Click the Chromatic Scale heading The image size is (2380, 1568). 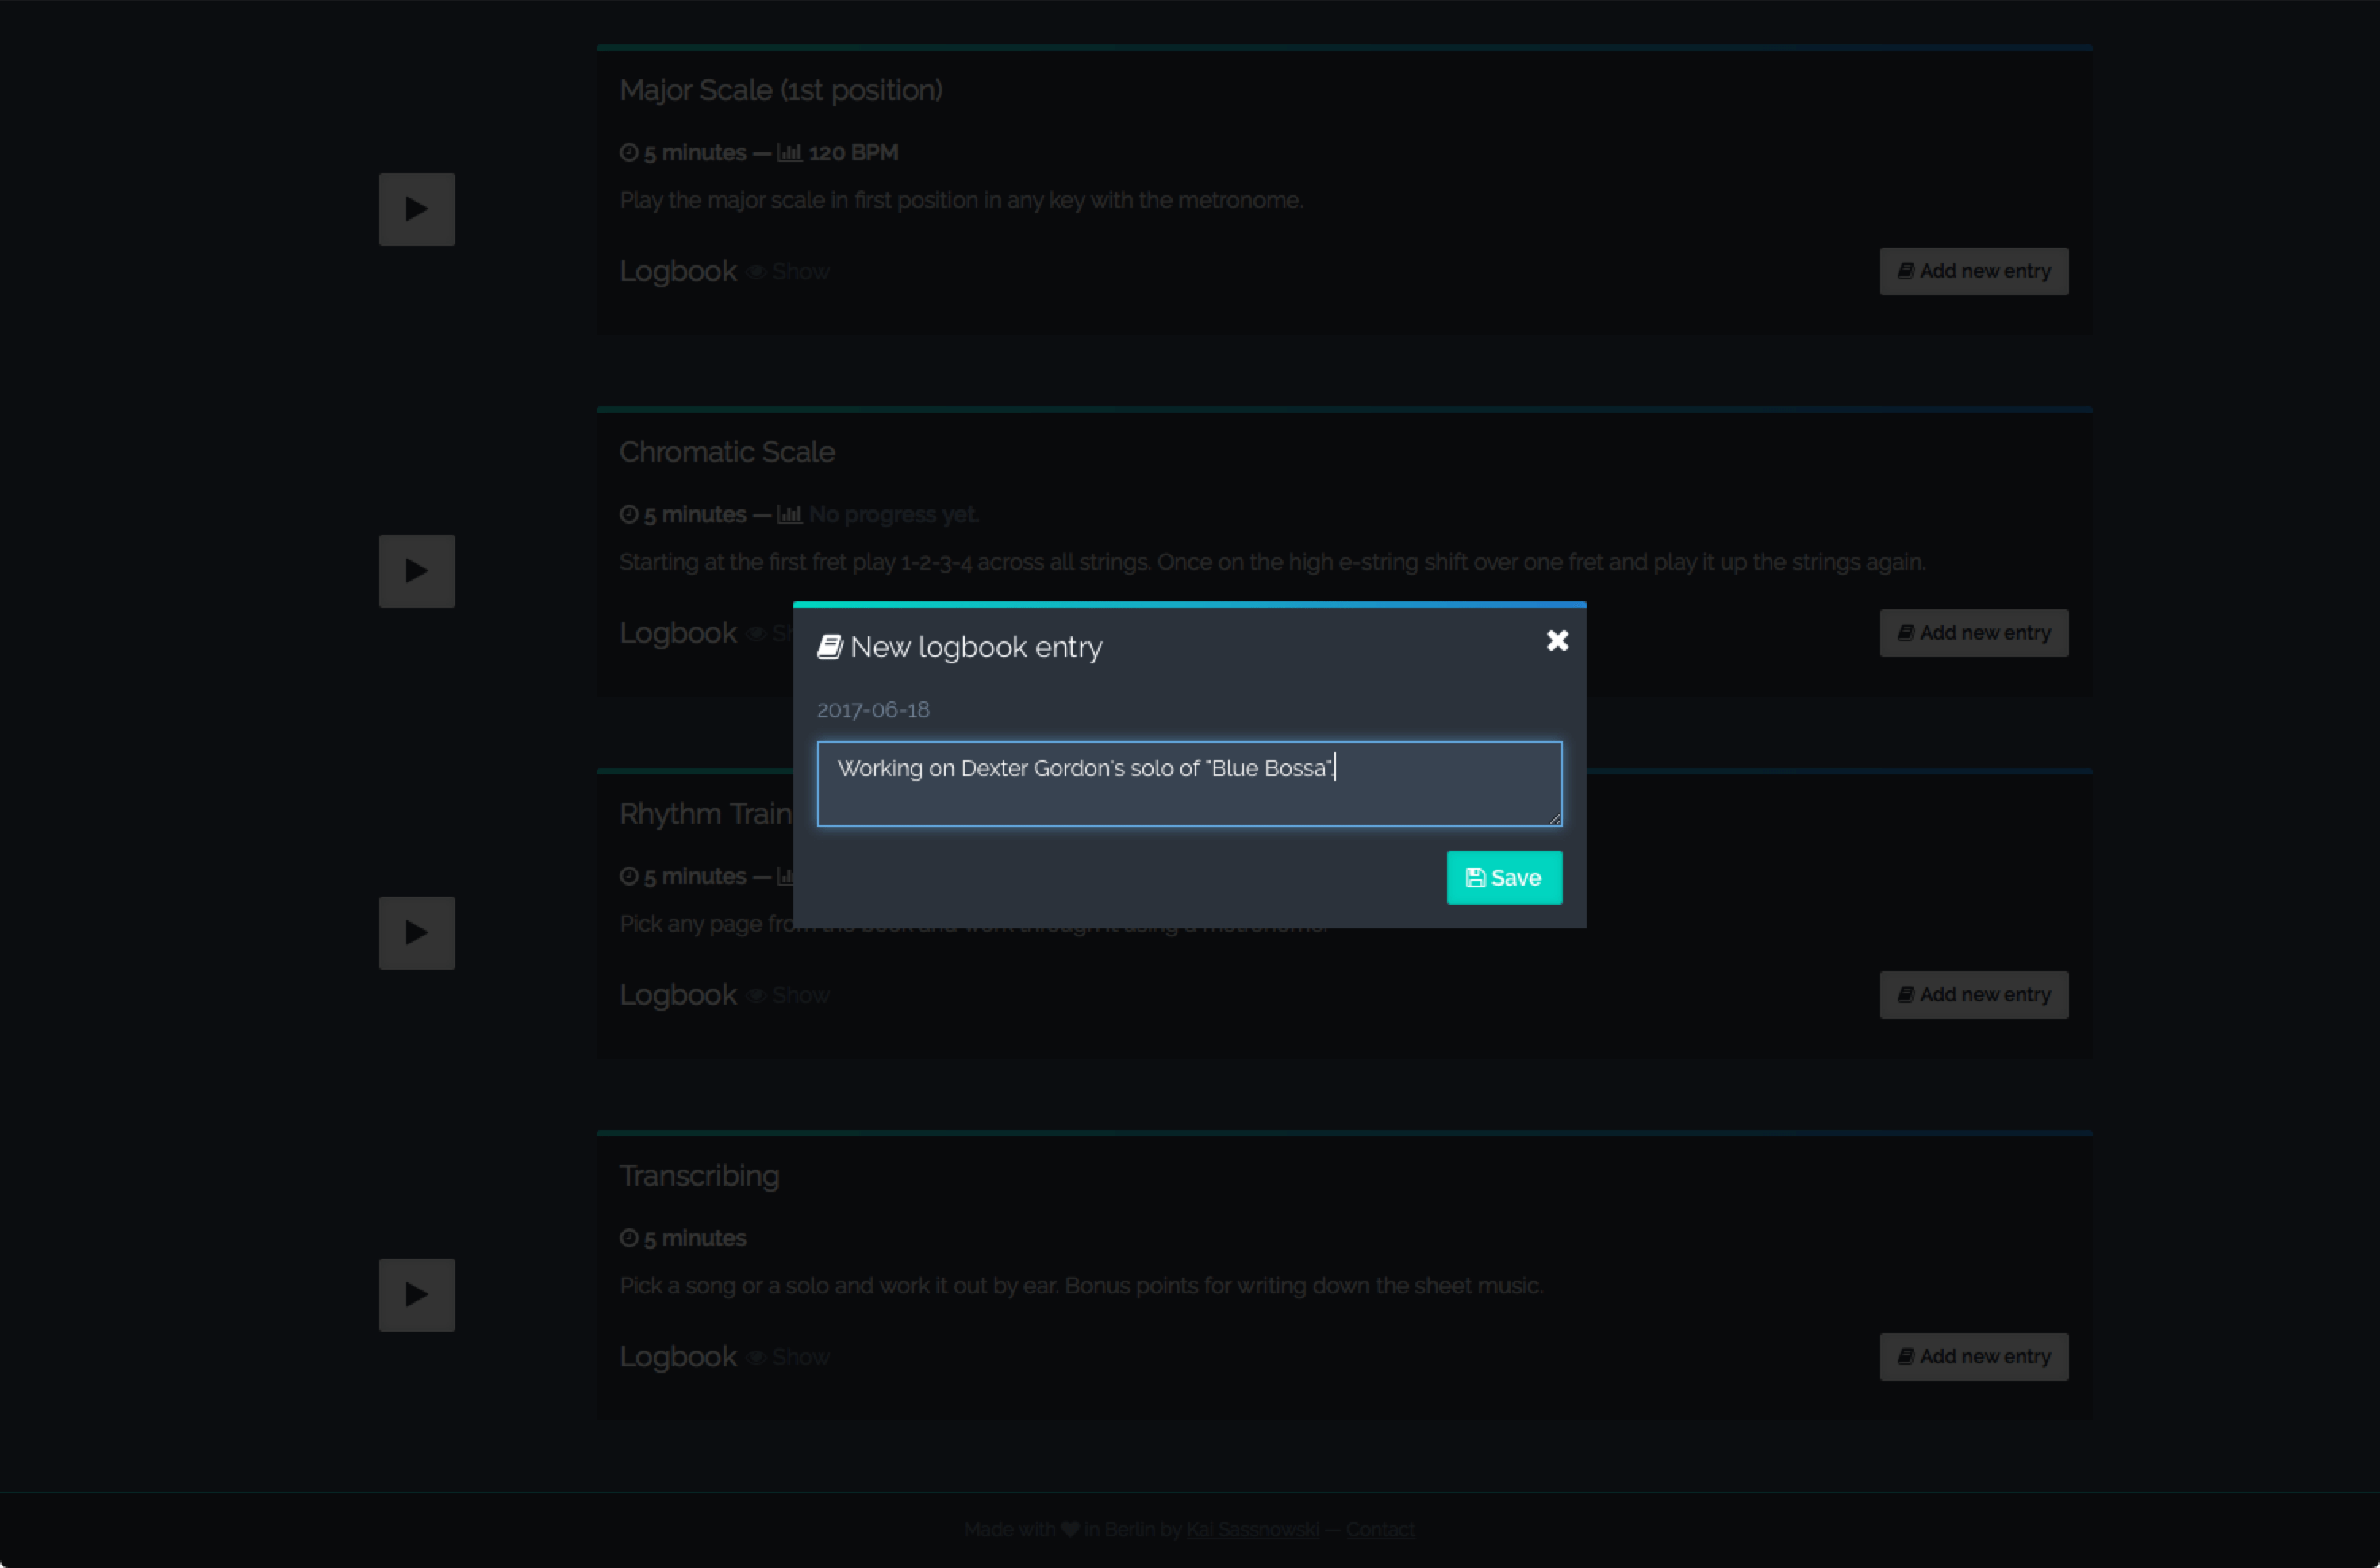727,452
